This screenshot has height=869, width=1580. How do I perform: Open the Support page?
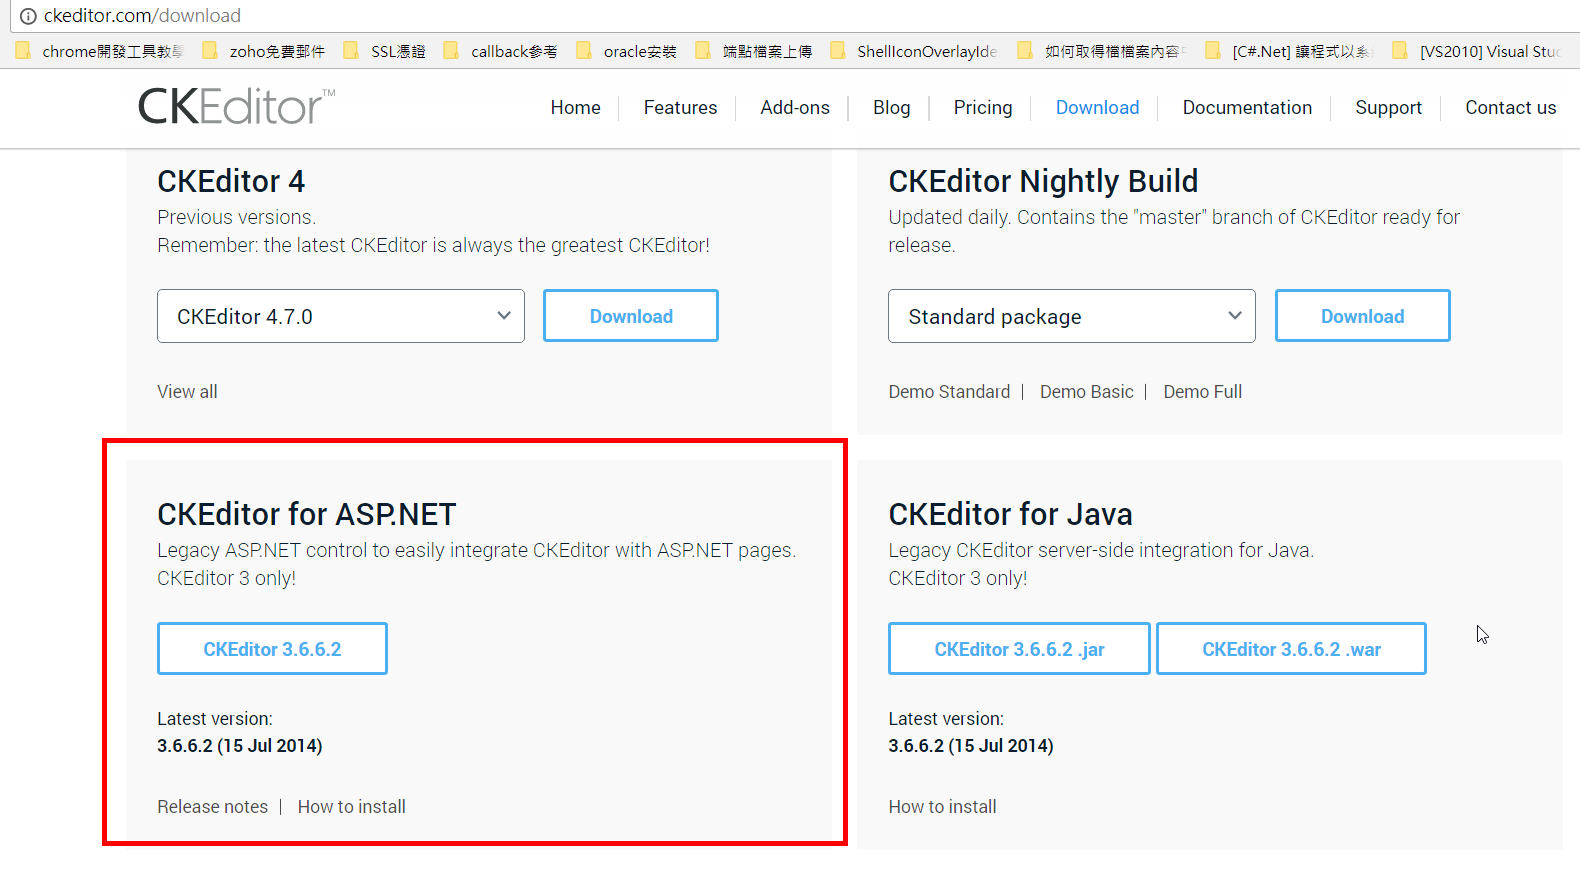1388,107
